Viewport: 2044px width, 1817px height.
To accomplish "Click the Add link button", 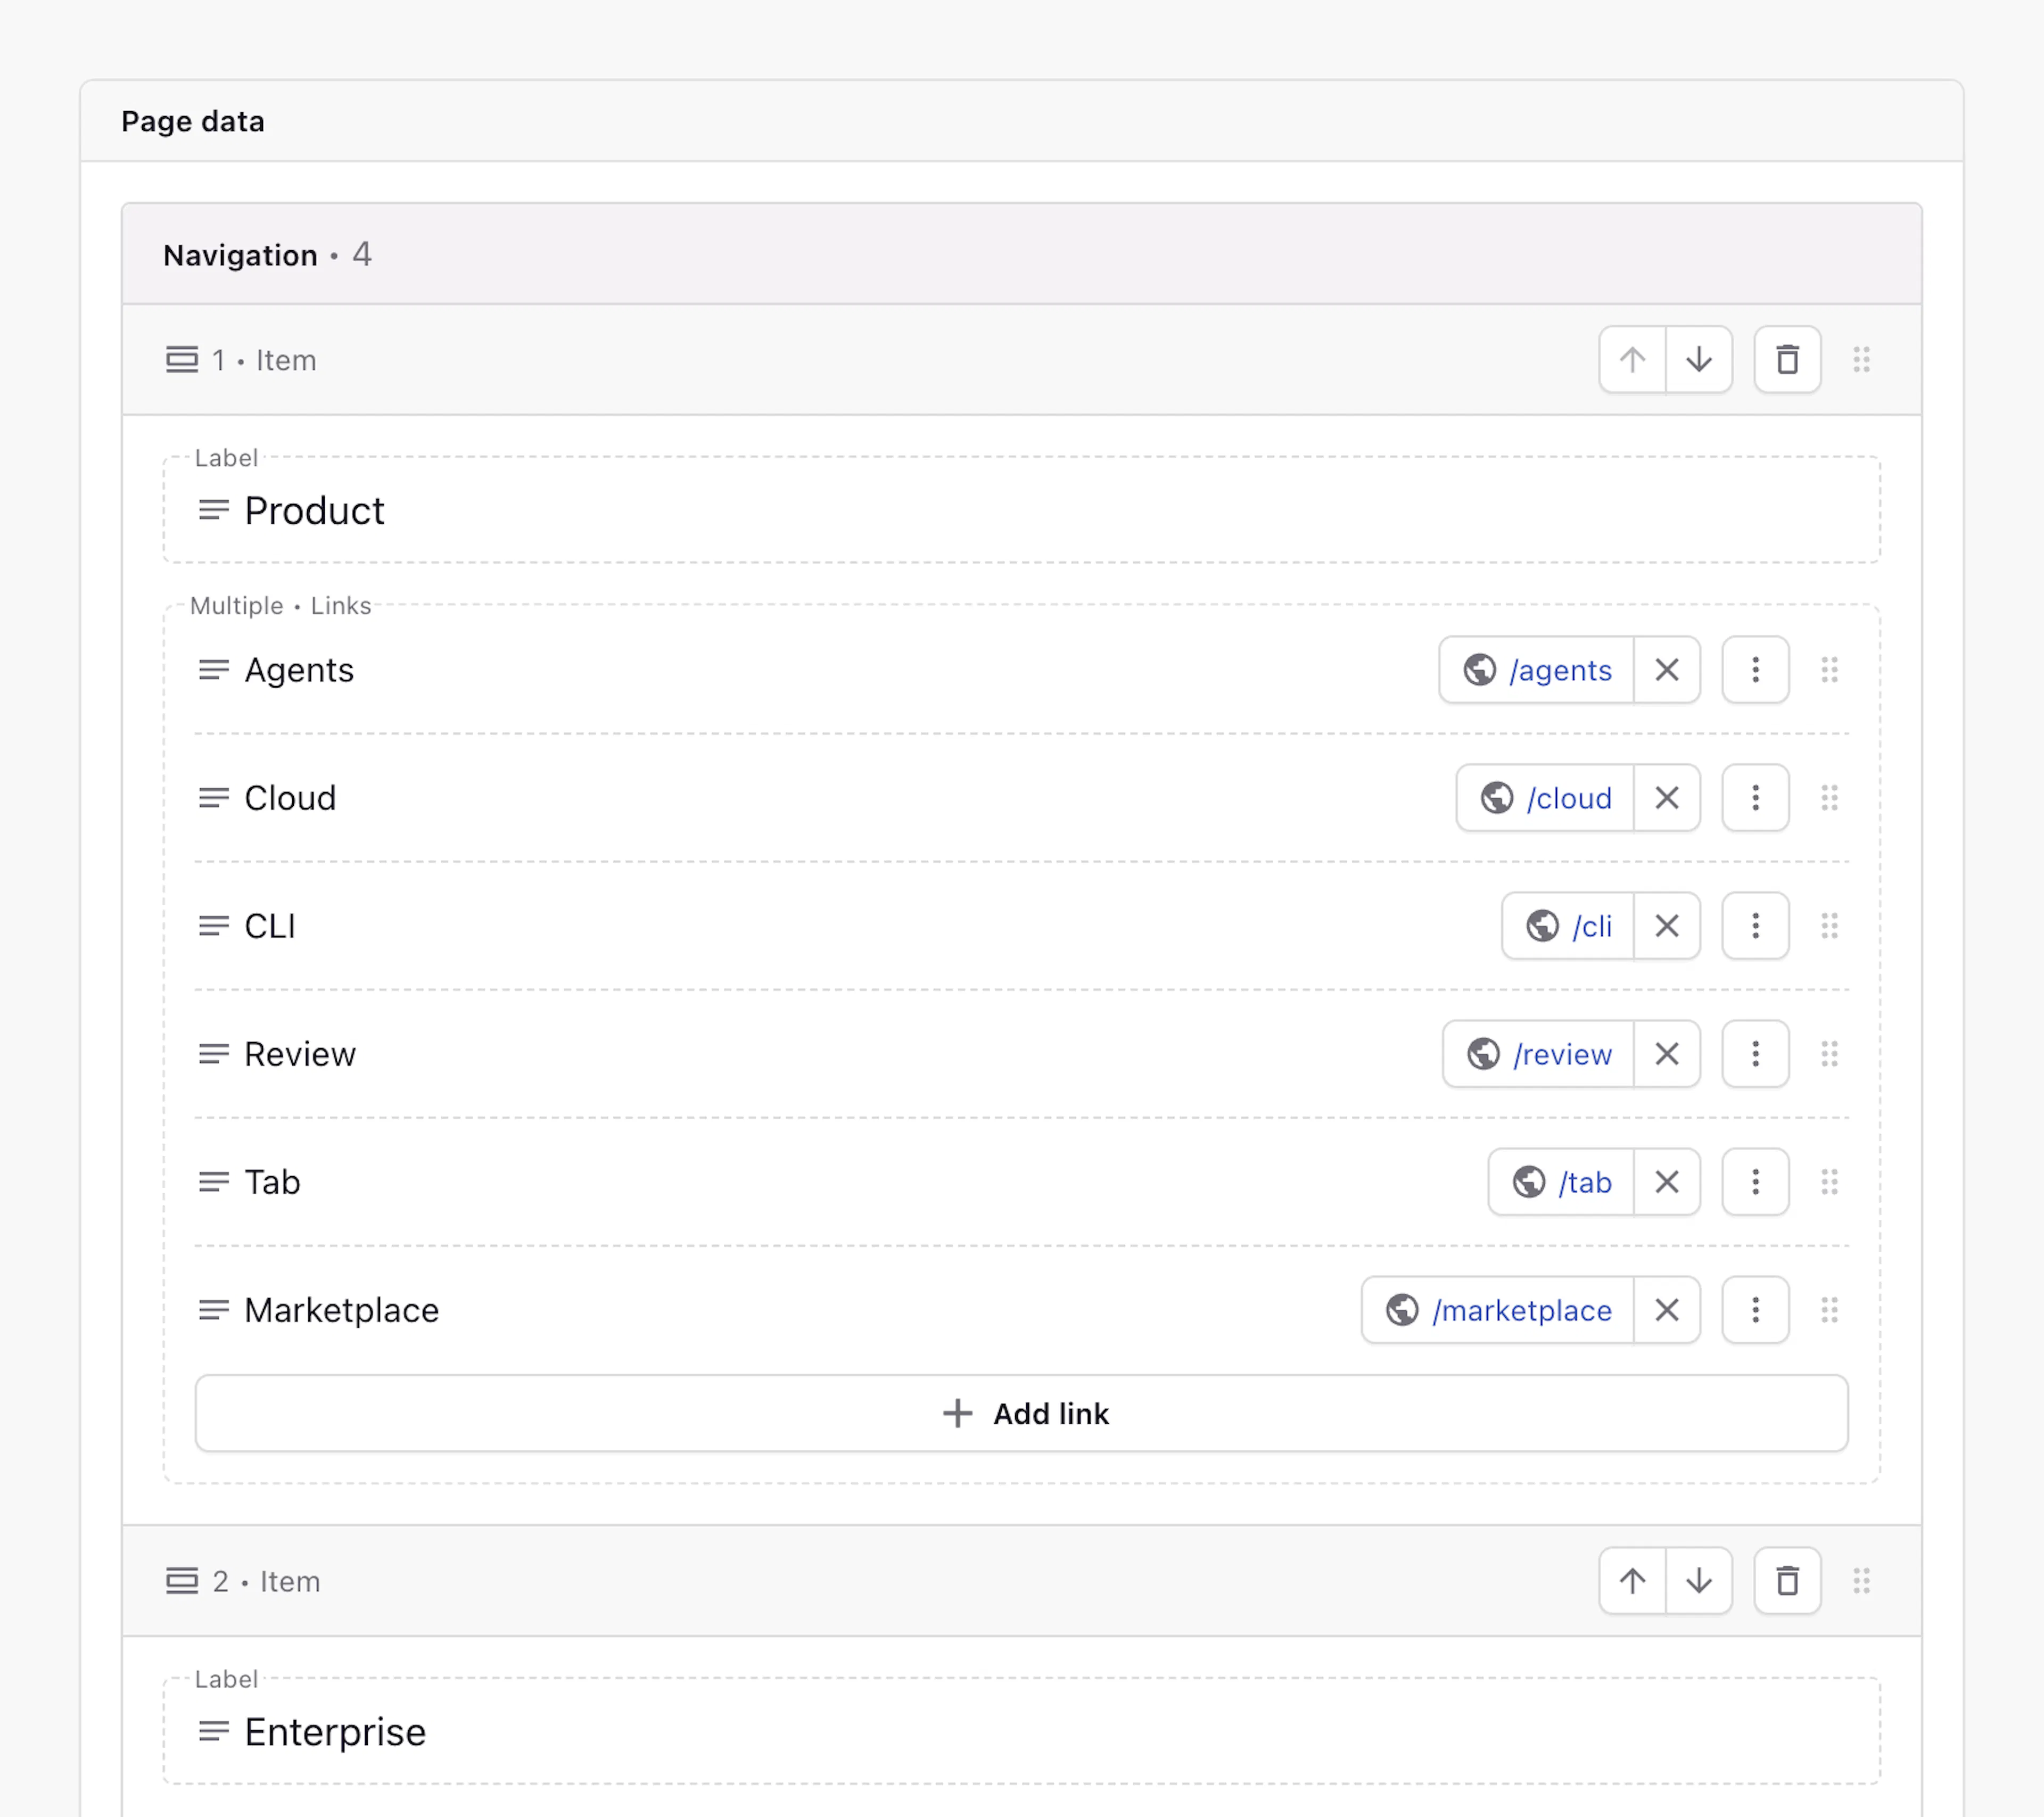I will 1021,1413.
